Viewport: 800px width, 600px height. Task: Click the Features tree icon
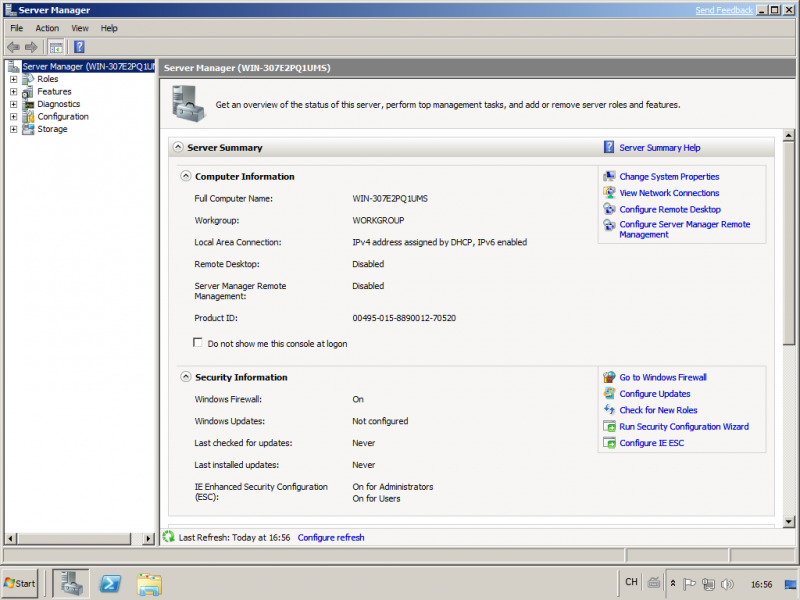[x=28, y=92]
